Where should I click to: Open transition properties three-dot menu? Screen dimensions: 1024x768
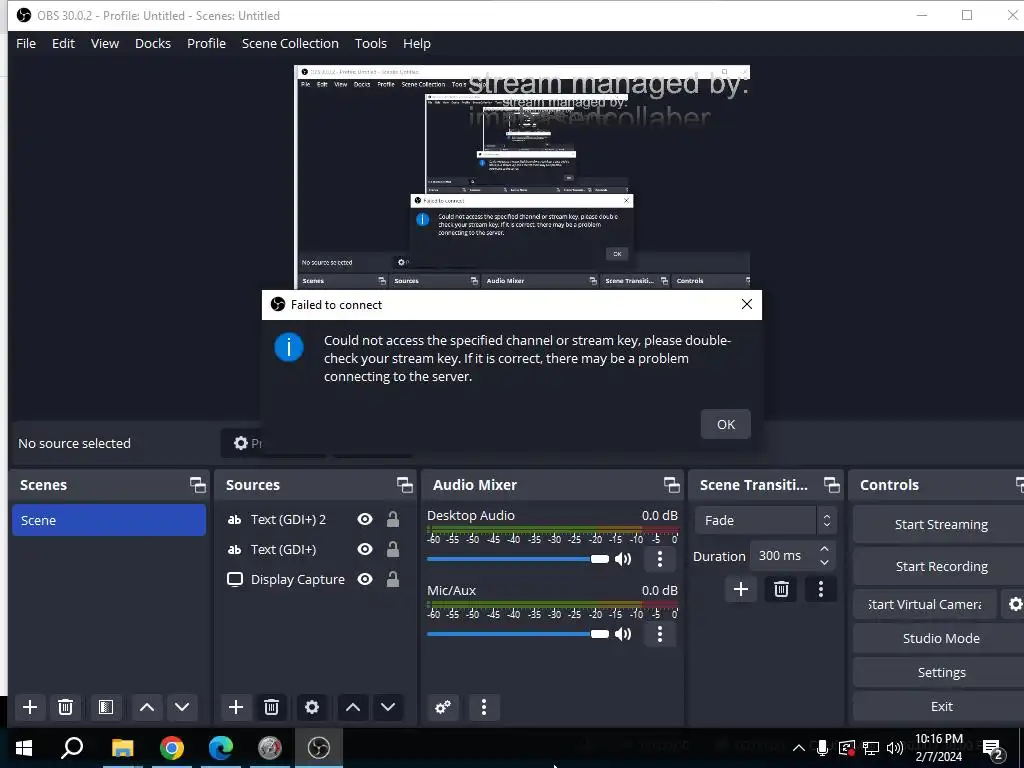pyautogui.click(x=821, y=589)
